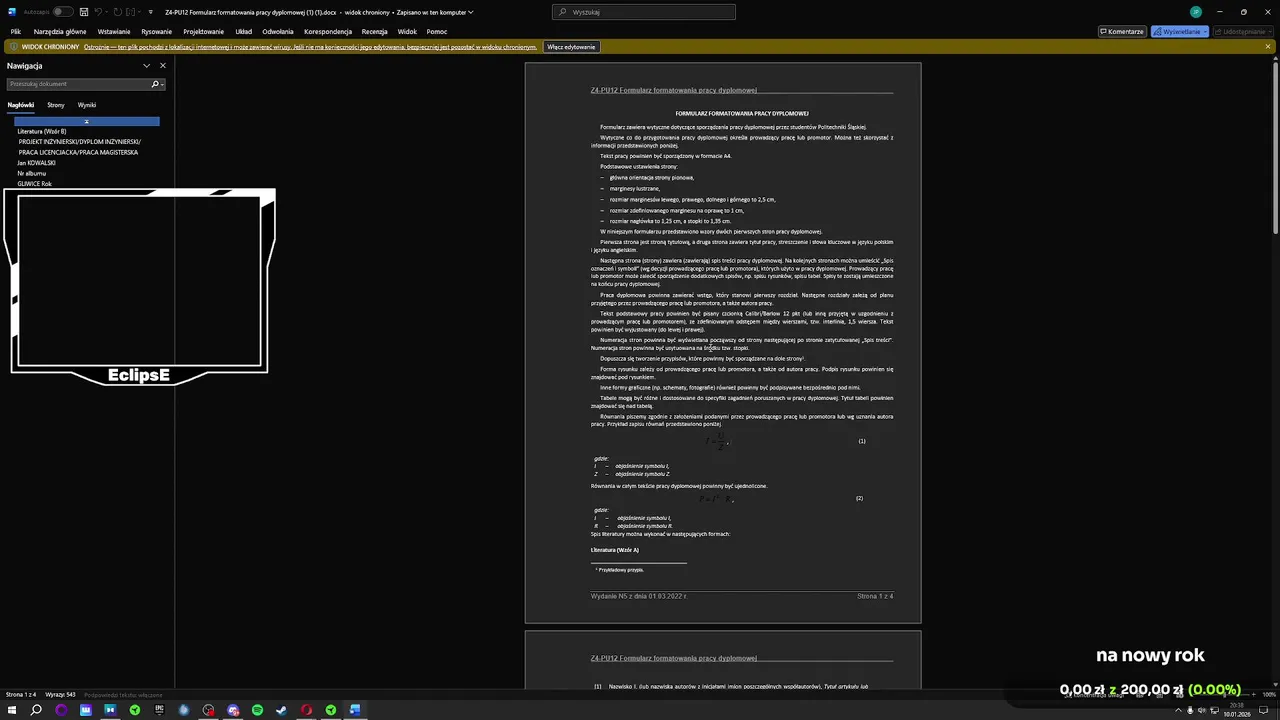Go to heading PRACA LICENCJACKA/PRACA MAGISTERSKA
The height and width of the screenshot is (720, 1280).
click(x=78, y=152)
